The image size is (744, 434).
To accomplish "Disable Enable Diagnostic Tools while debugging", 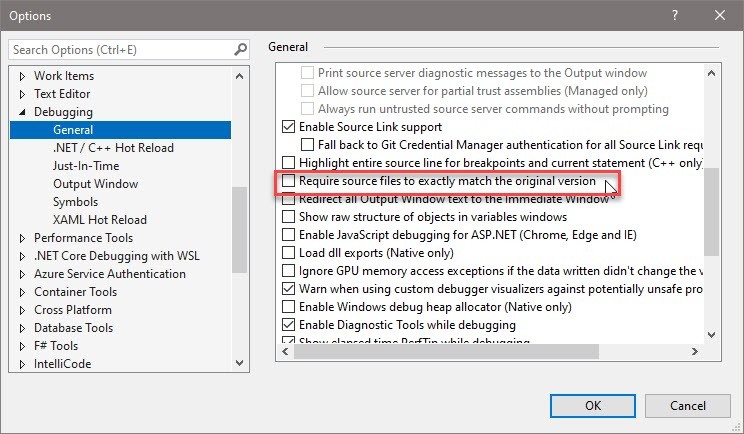I will pyautogui.click(x=290, y=325).
